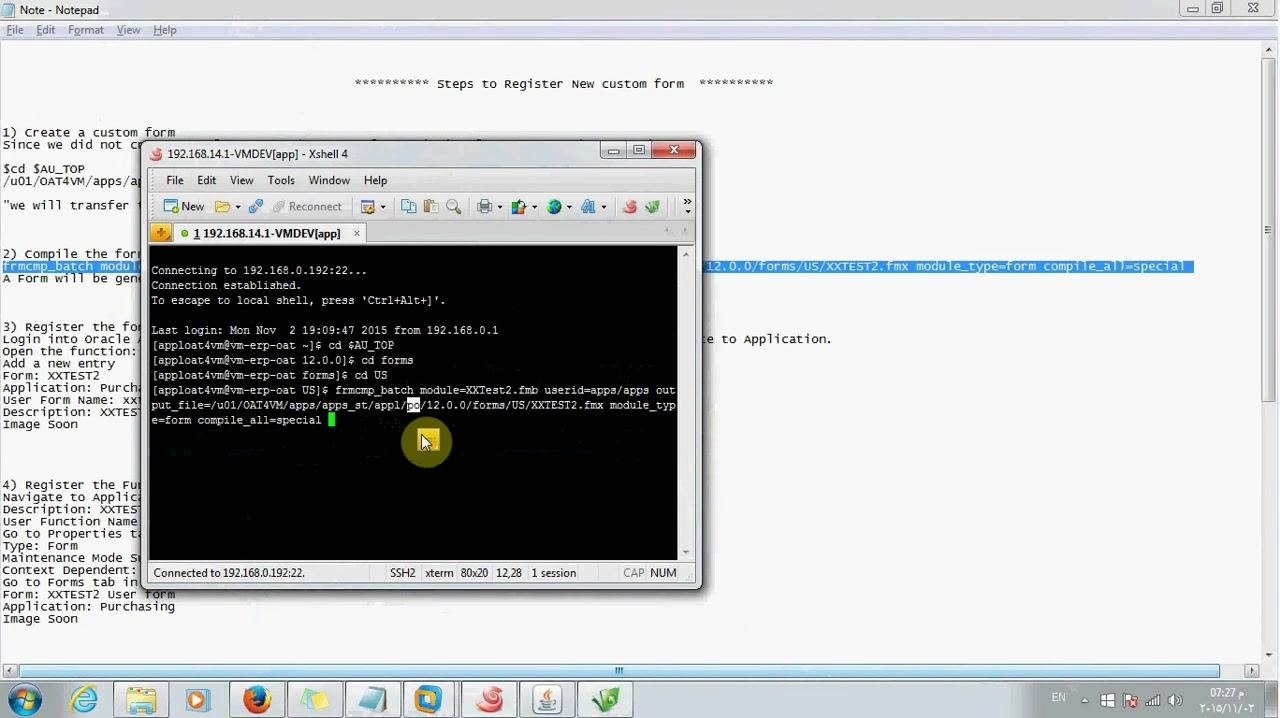The image size is (1280, 718).
Task: Click the xterm entry in Xshell status bar
Action: pos(439,573)
